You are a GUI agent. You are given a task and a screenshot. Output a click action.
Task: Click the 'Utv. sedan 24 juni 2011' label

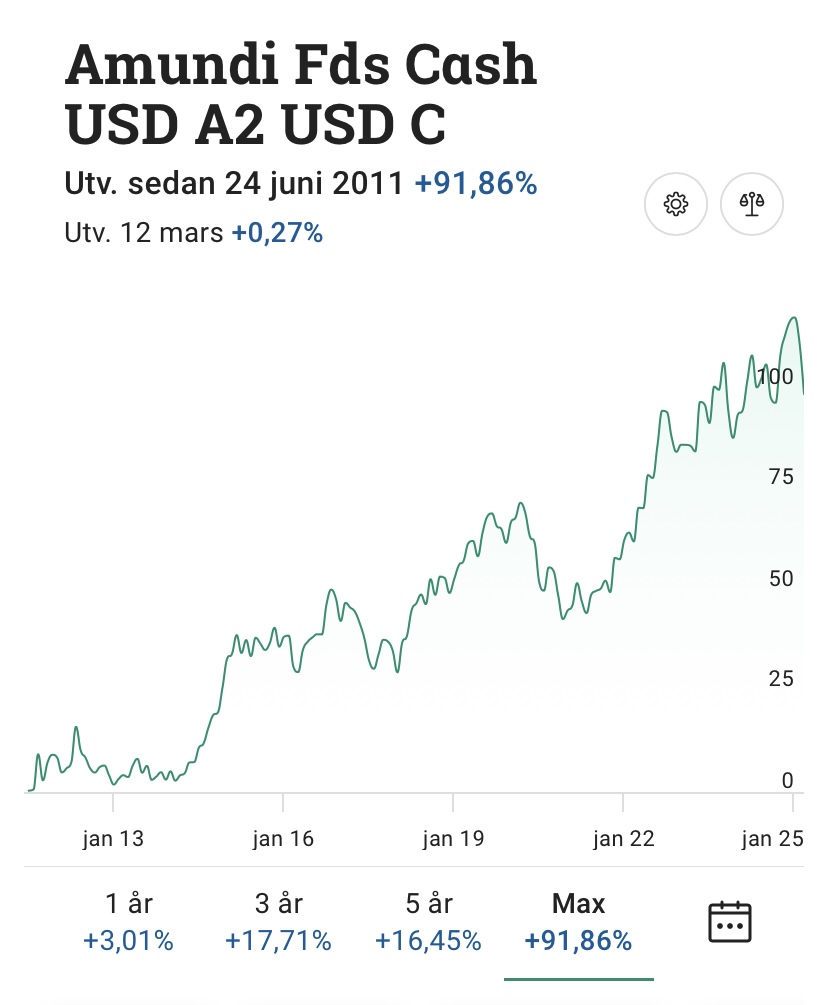(235, 184)
